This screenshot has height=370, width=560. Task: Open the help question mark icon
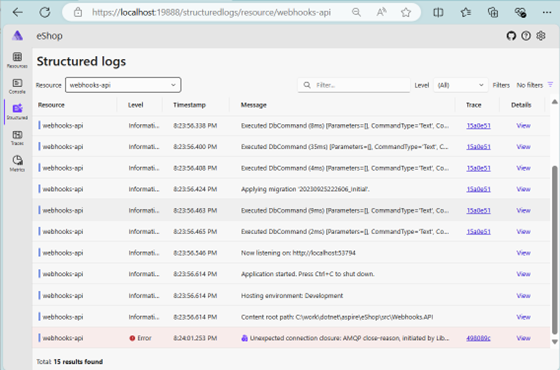[x=526, y=36]
